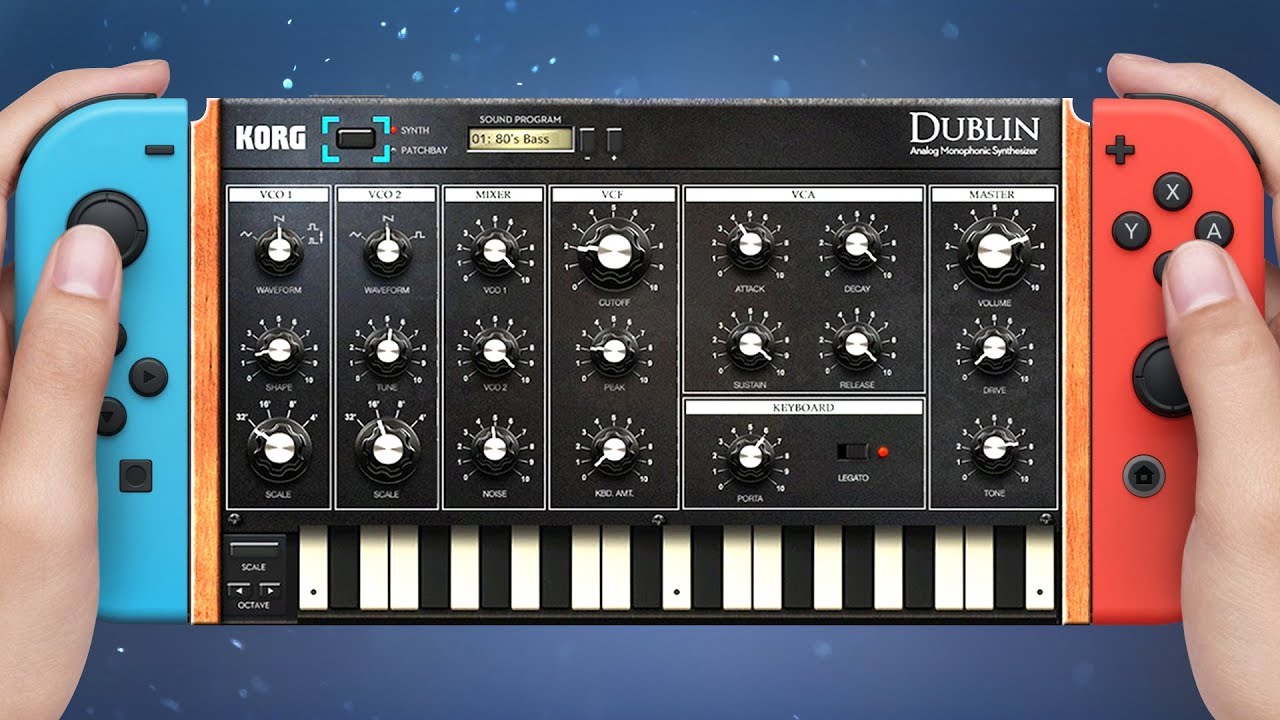
Task: Click the Master Tone knob
Action: [993, 447]
